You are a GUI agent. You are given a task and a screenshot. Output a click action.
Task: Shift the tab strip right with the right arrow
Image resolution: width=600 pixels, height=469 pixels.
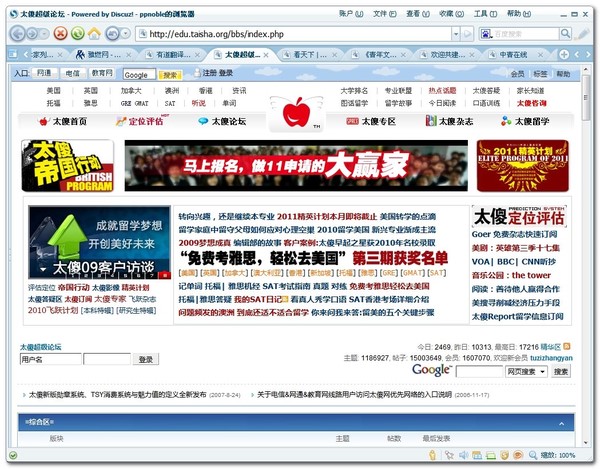pos(588,55)
